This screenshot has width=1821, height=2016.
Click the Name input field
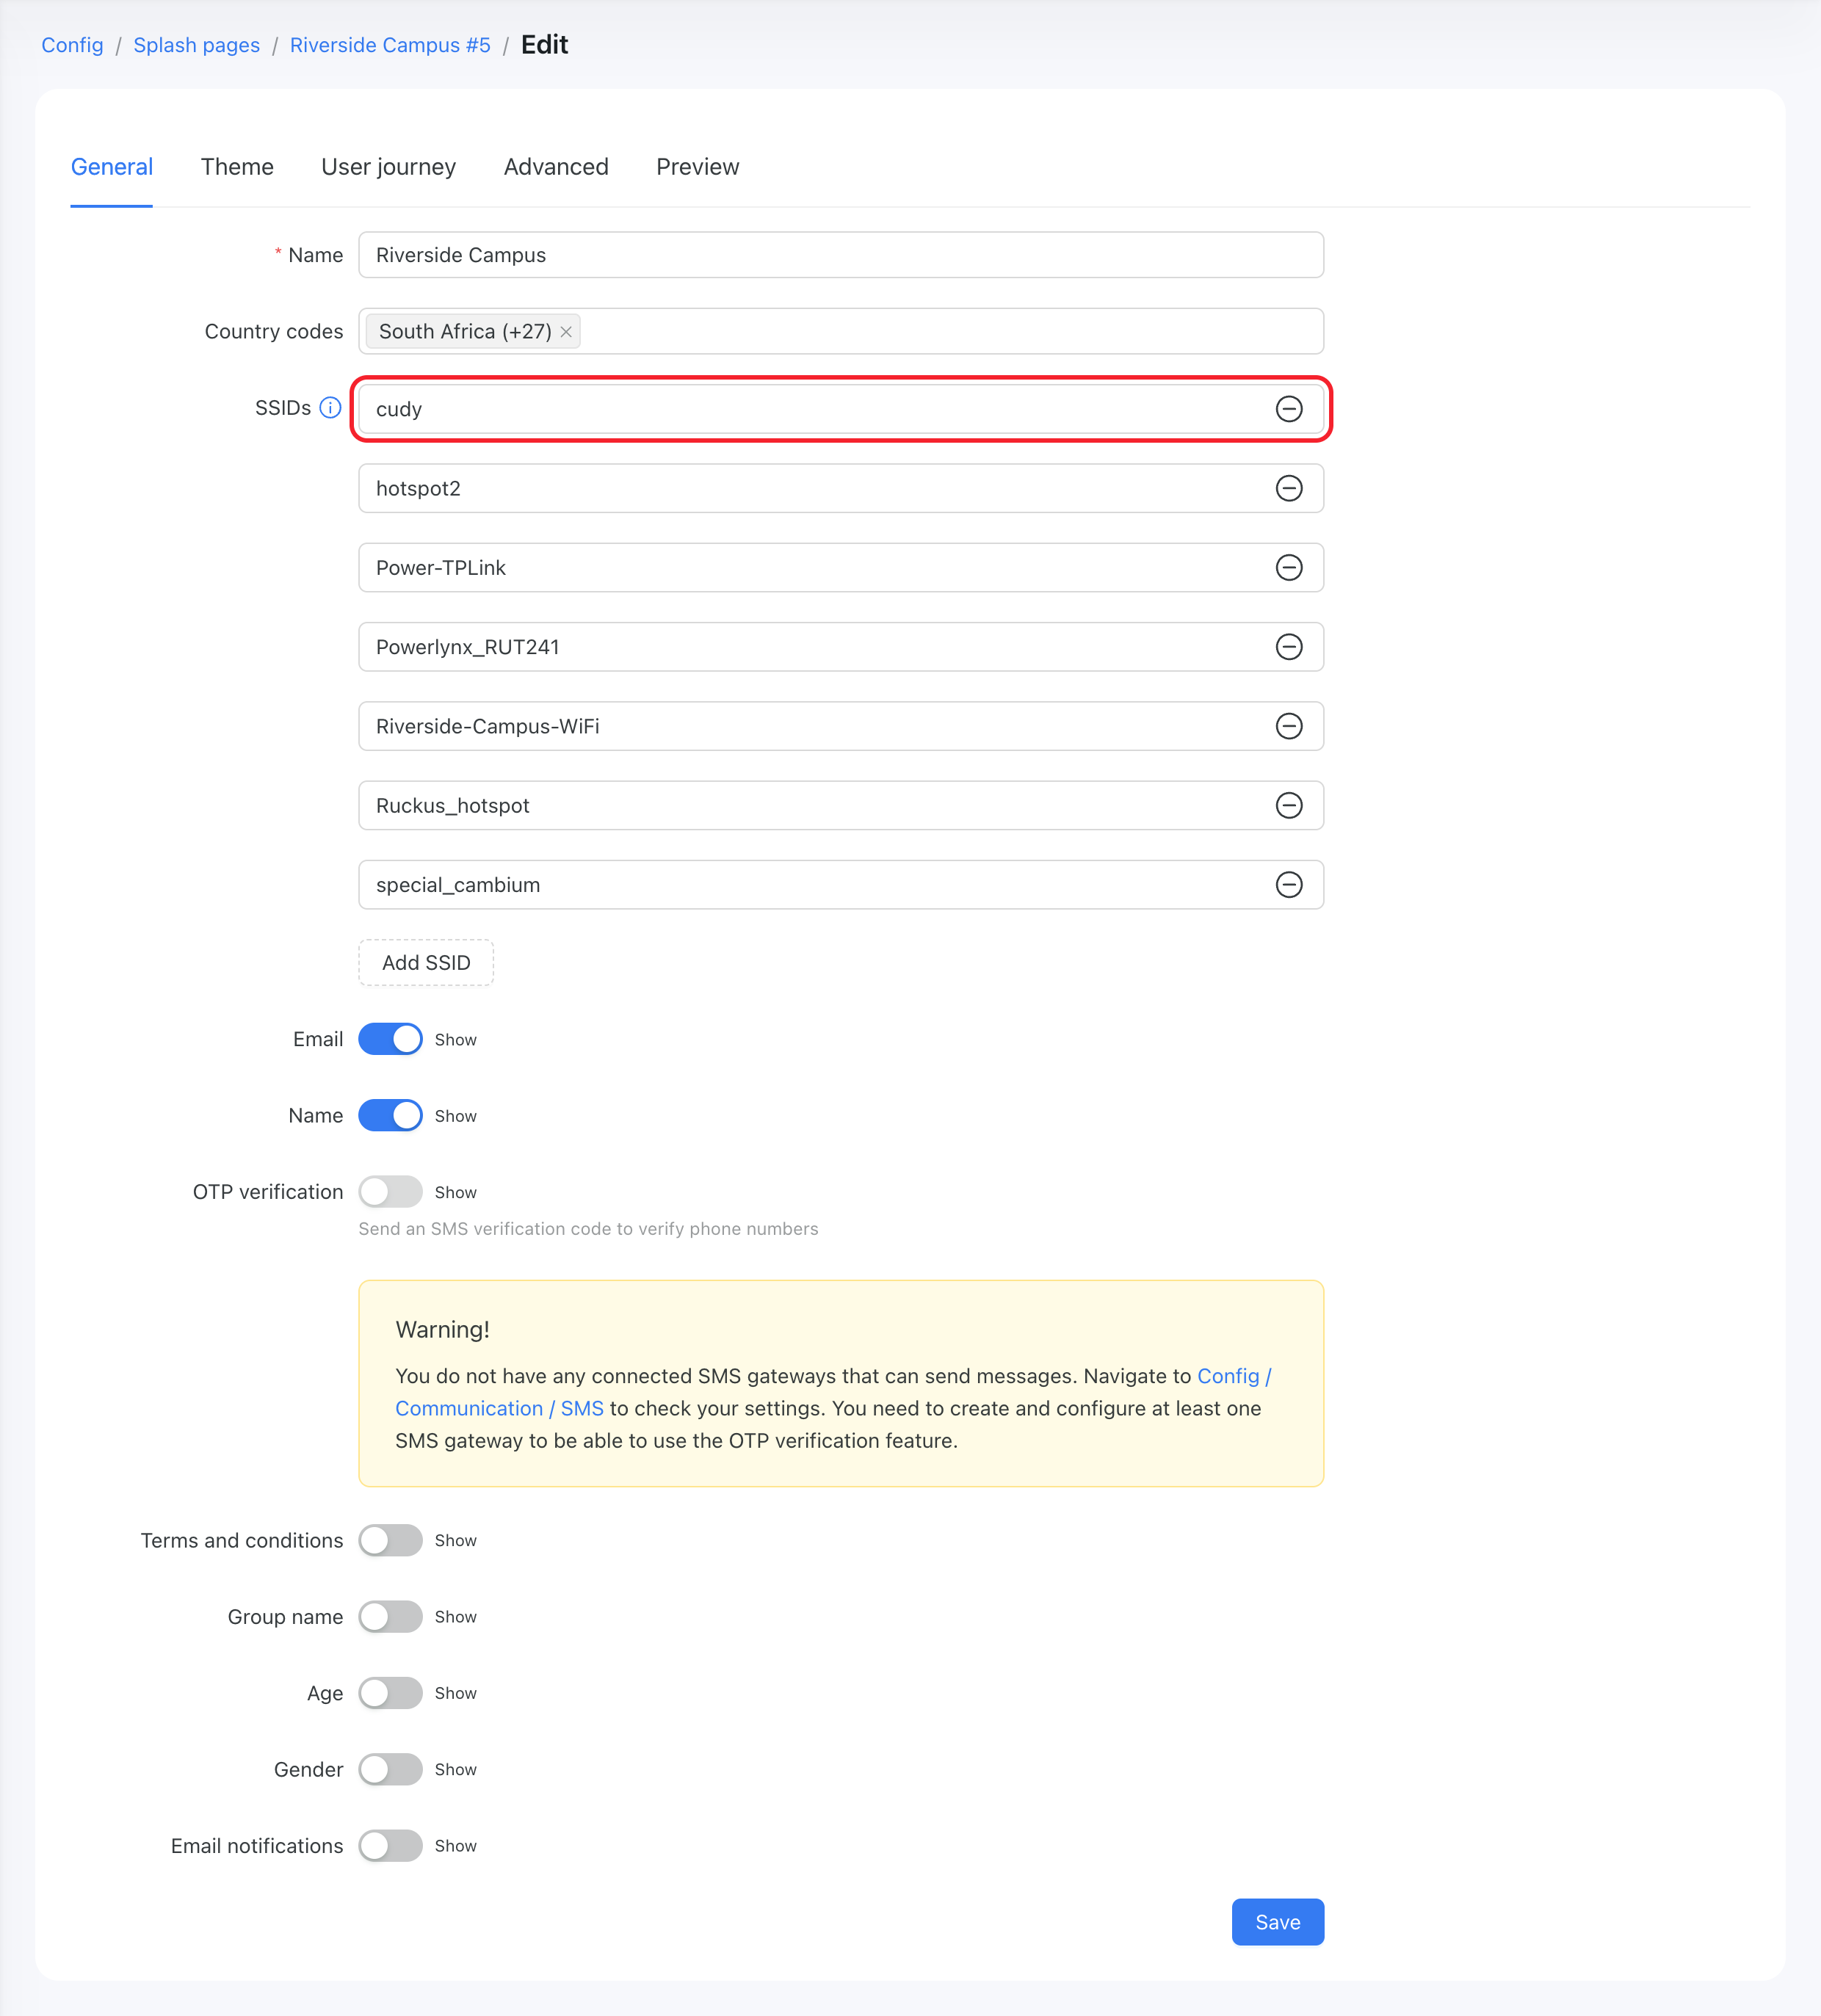click(x=841, y=255)
